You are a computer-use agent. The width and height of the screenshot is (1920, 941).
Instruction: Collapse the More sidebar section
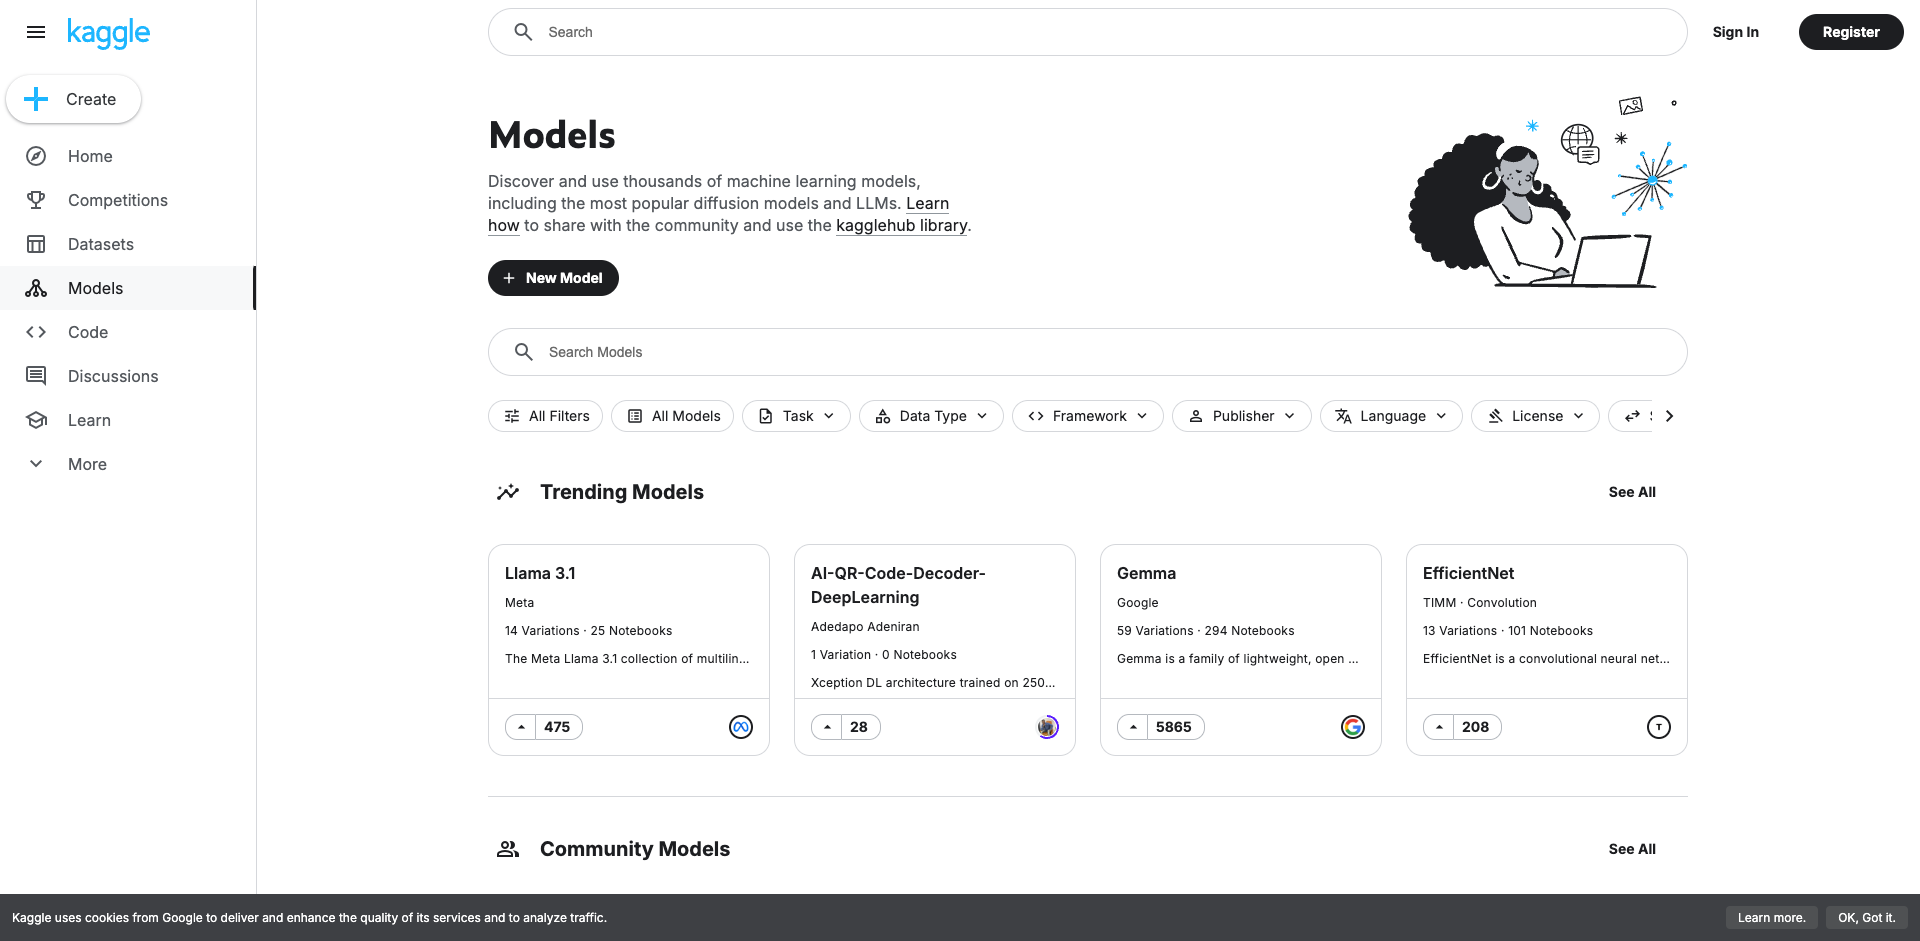click(x=36, y=463)
